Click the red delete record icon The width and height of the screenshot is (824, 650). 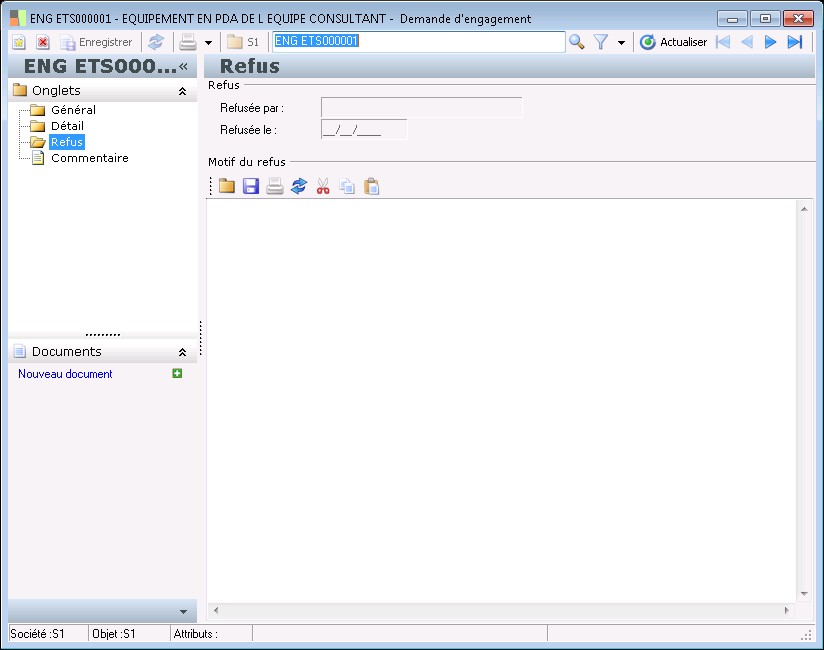pos(43,42)
